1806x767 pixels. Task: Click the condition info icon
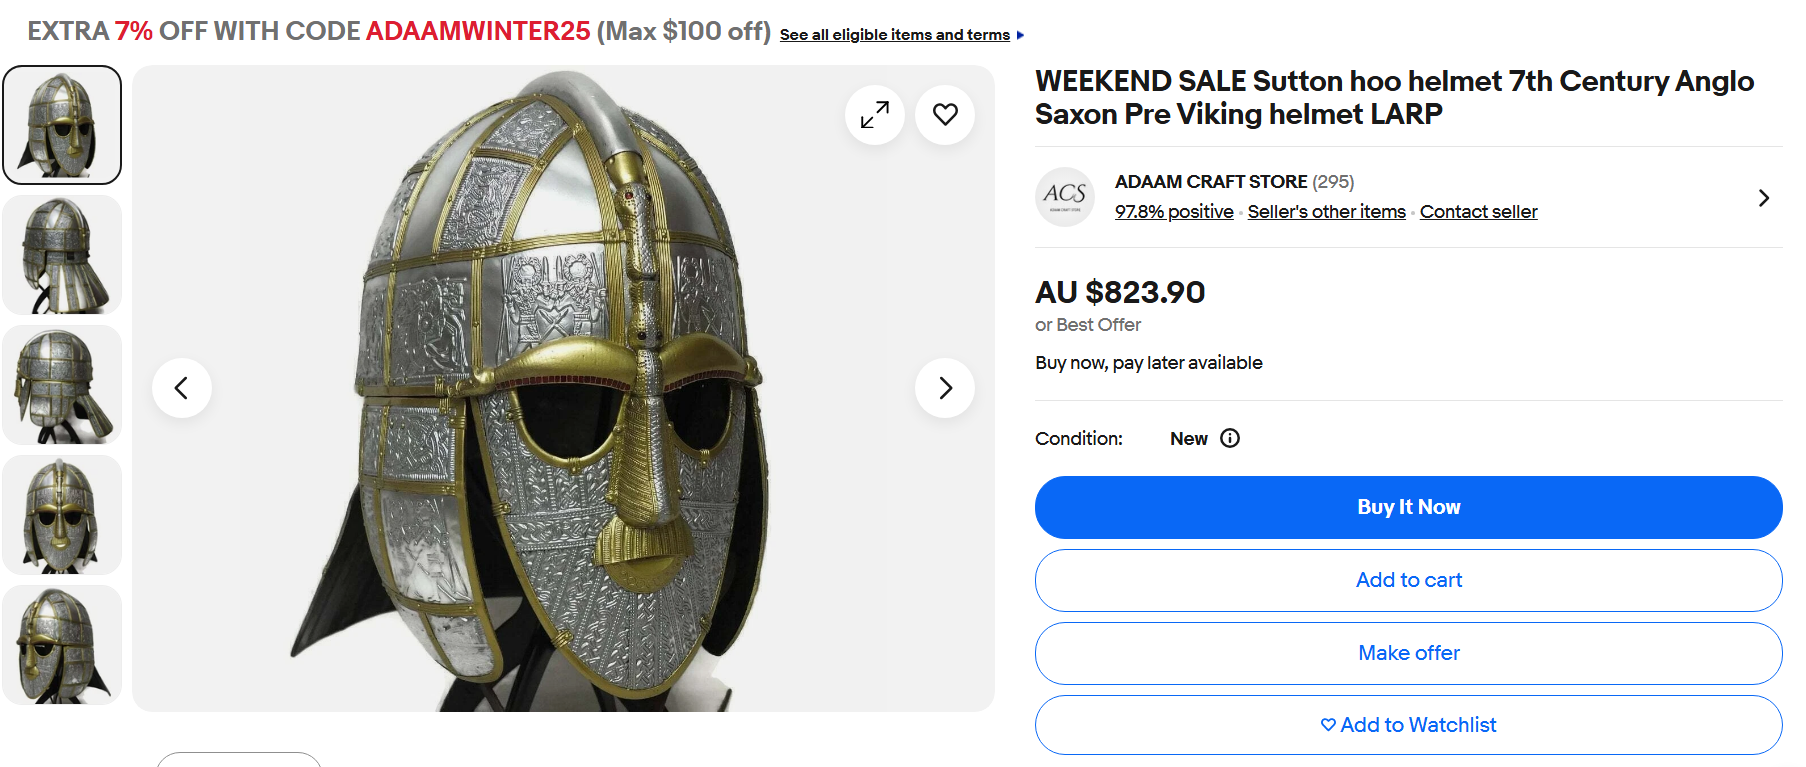tap(1230, 438)
